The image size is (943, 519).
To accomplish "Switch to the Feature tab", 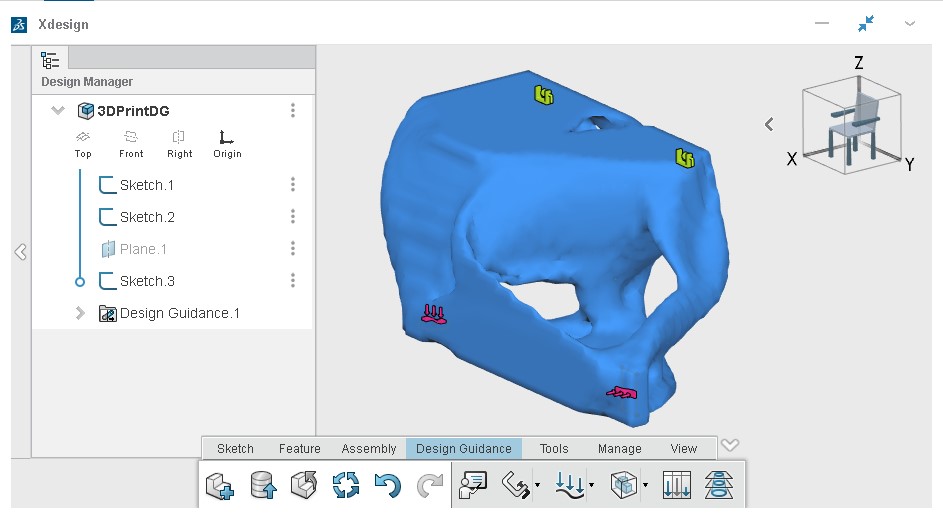I will pyautogui.click(x=299, y=449).
